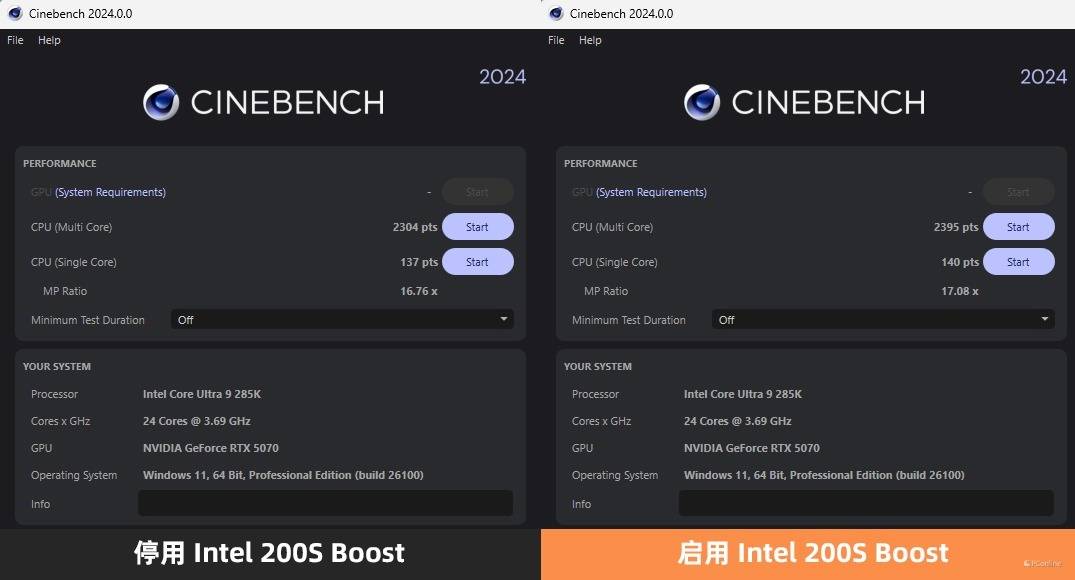Screen dimensions: 1075x580
Task: Click NVIDIA GeForce RTX 5070 in right window
Action: [751, 448]
